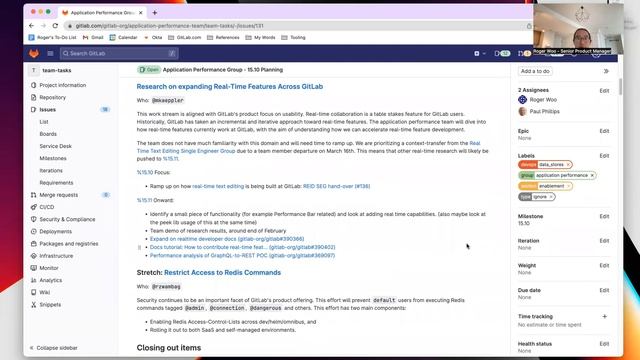Screen dimensions: 640x360
Task: Click the Infrastructure icon in sidebar
Action: click(x=33, y=256)
